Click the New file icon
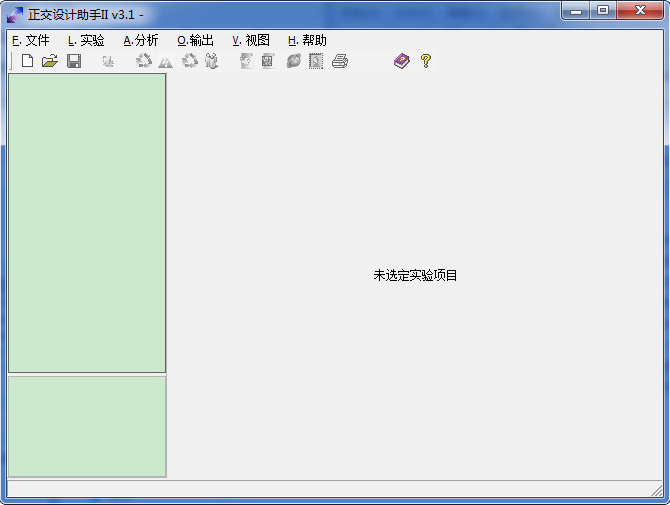Viewport: 670px width, 505px height. coord(27,61)
